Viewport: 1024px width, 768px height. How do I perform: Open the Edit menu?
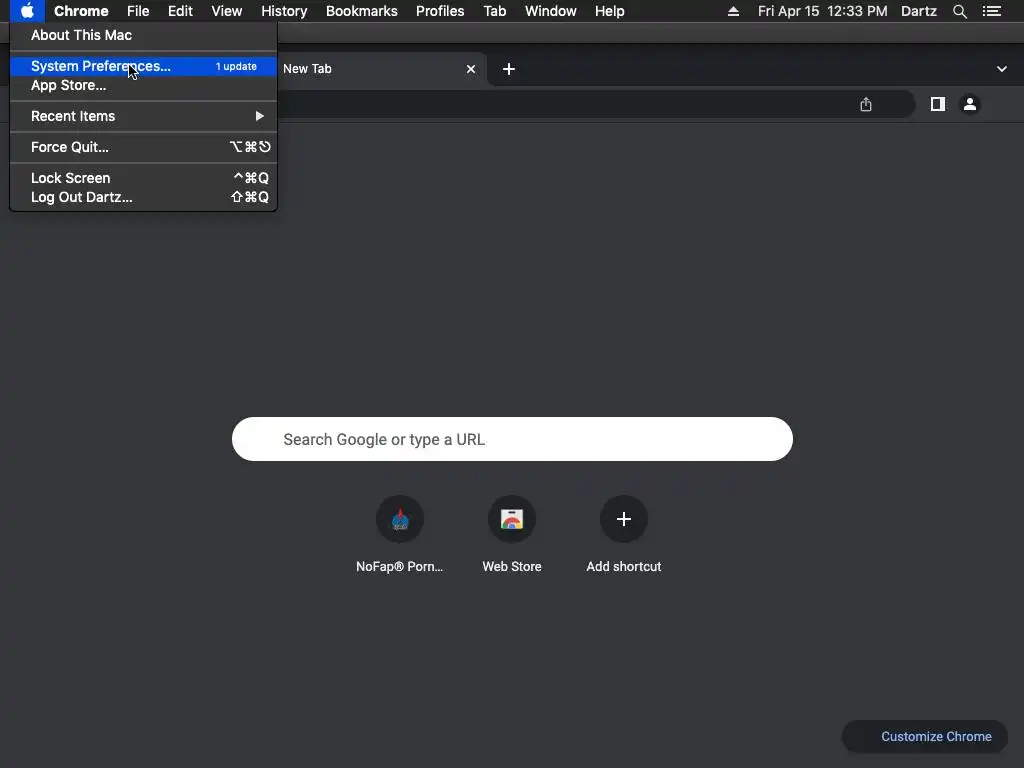(x=180, y=11)
